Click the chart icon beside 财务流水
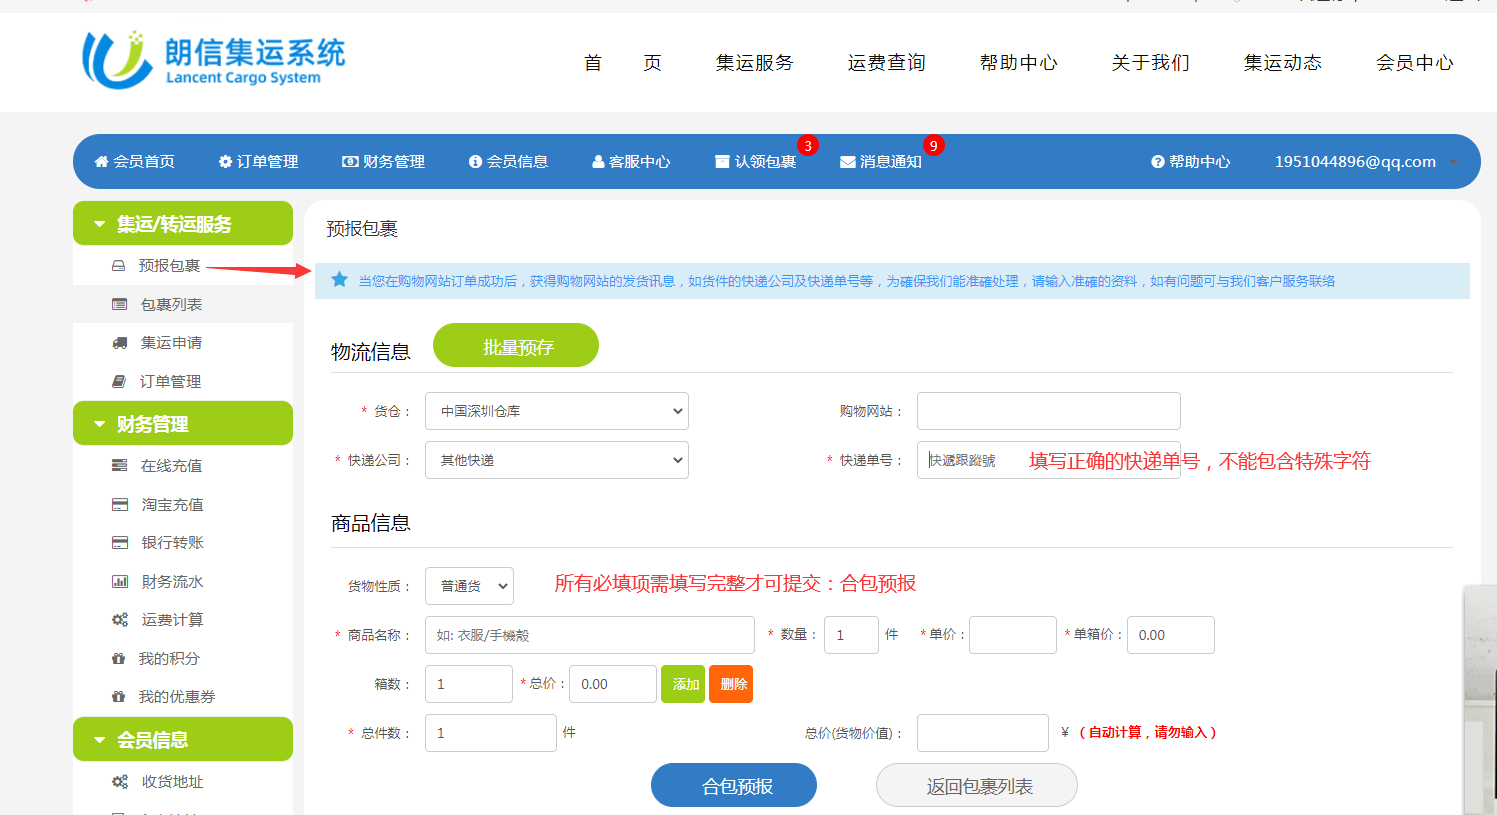 point(120,582)
